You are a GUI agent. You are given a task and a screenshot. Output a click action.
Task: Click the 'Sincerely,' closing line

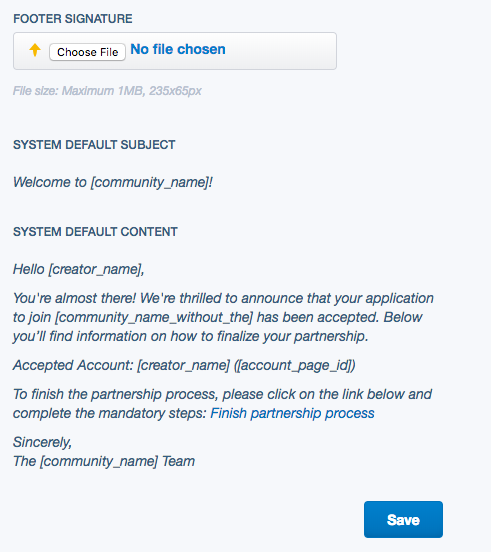42,443
